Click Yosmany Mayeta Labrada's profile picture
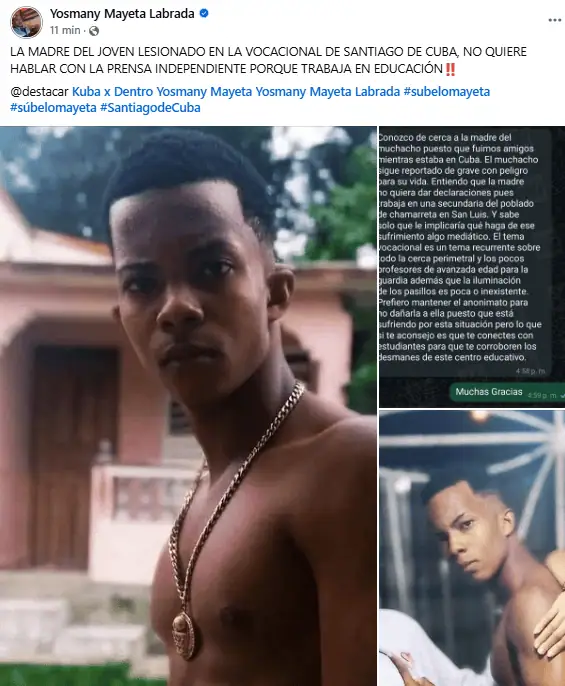 tap(26, 22)
